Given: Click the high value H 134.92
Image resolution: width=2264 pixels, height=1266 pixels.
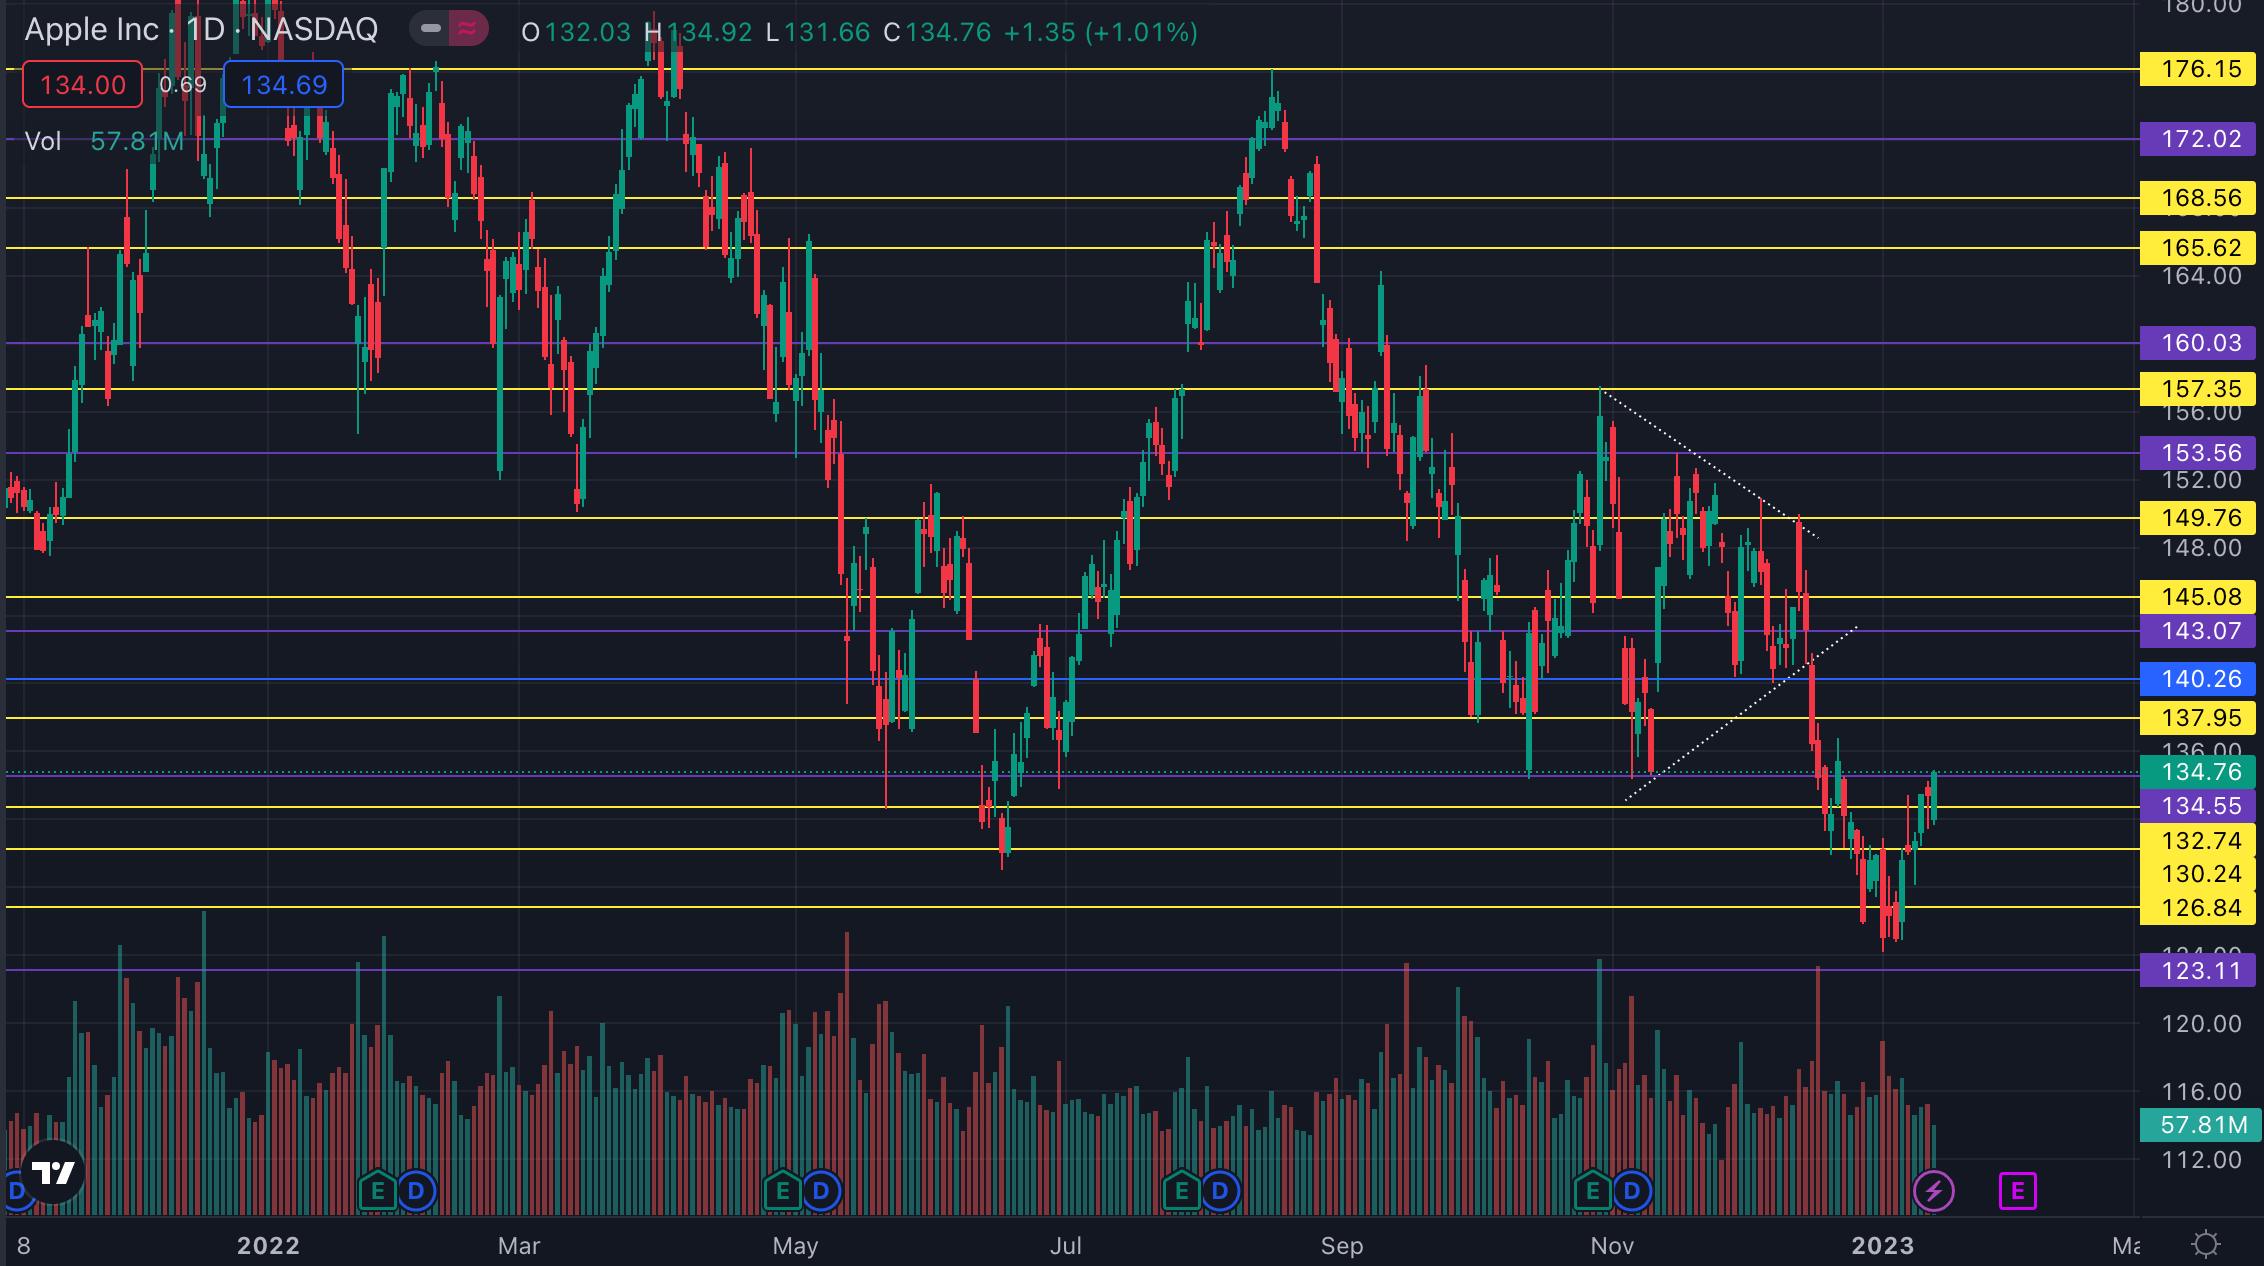Looking at the screenshot, I should [x=698, y=32].
